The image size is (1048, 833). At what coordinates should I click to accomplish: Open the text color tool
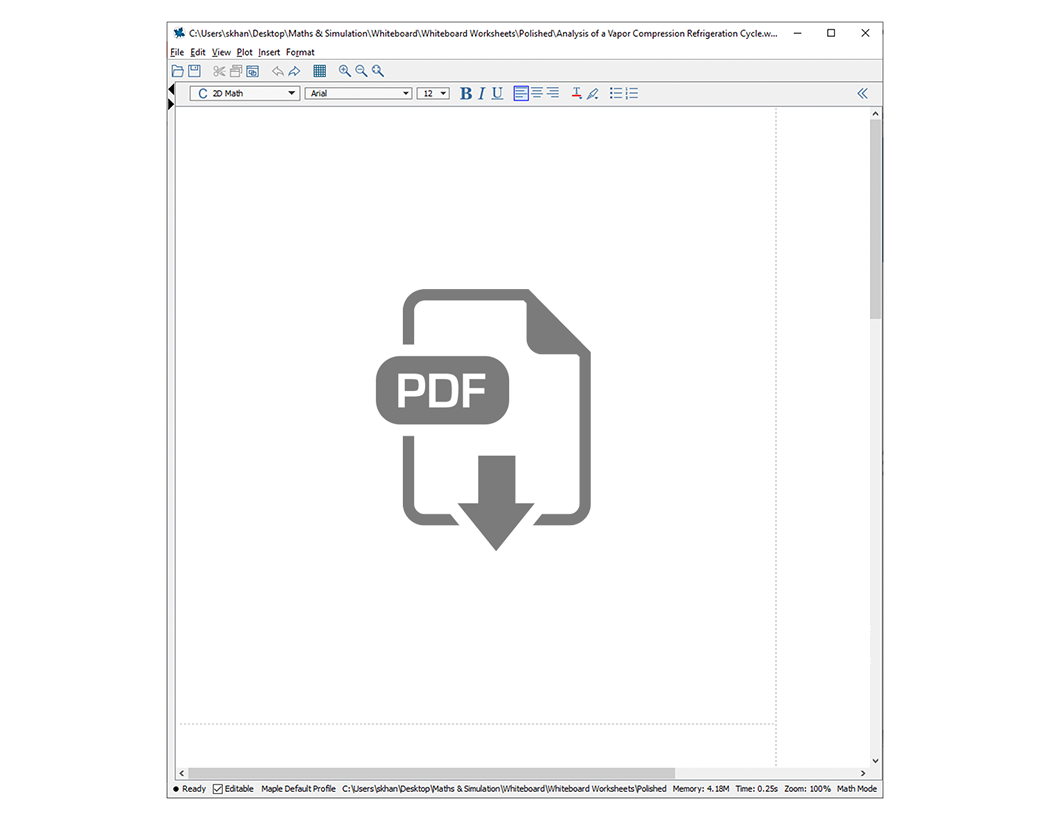click(577, 93)
